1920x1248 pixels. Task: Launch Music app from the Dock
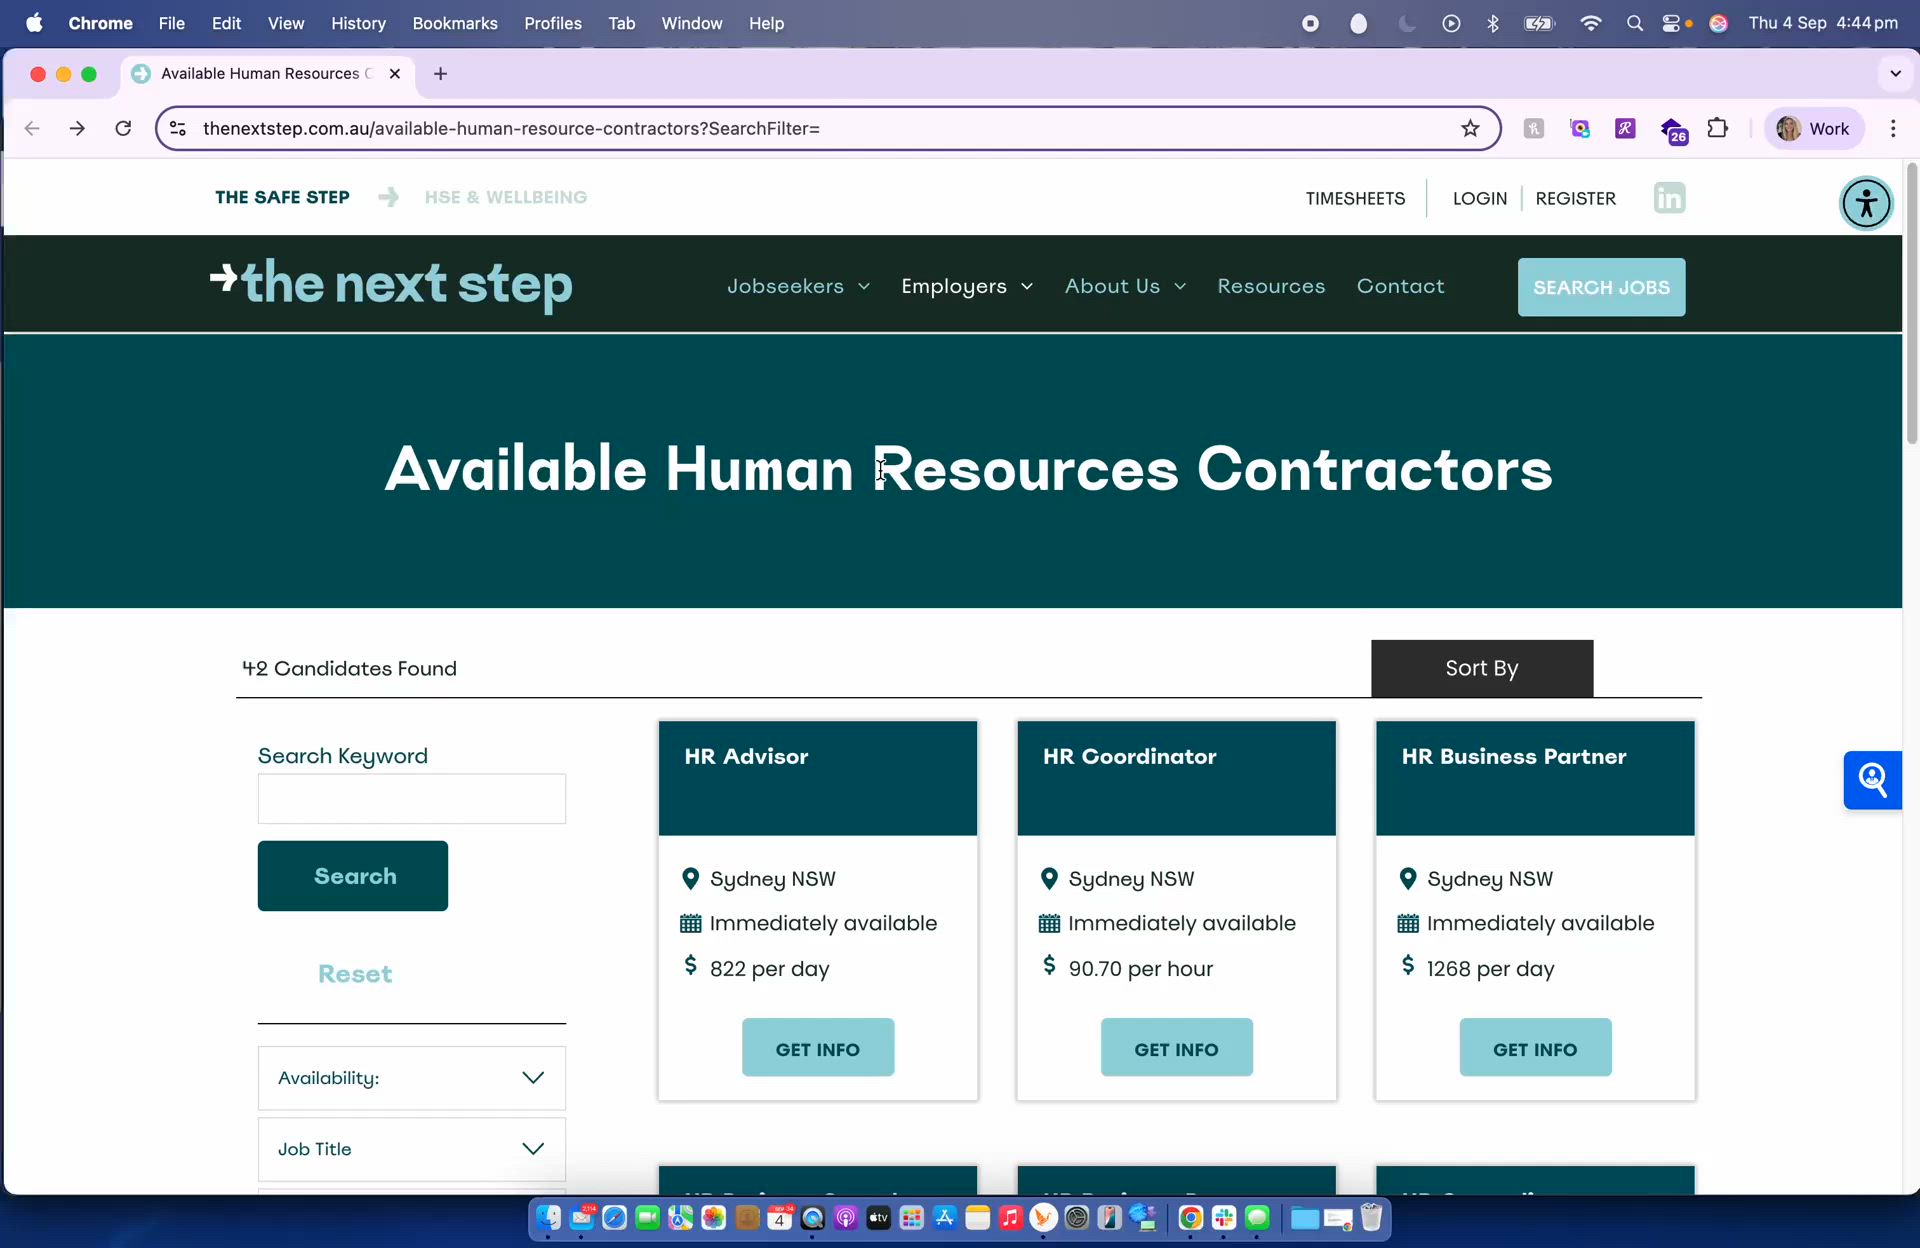[1010, 1218]
